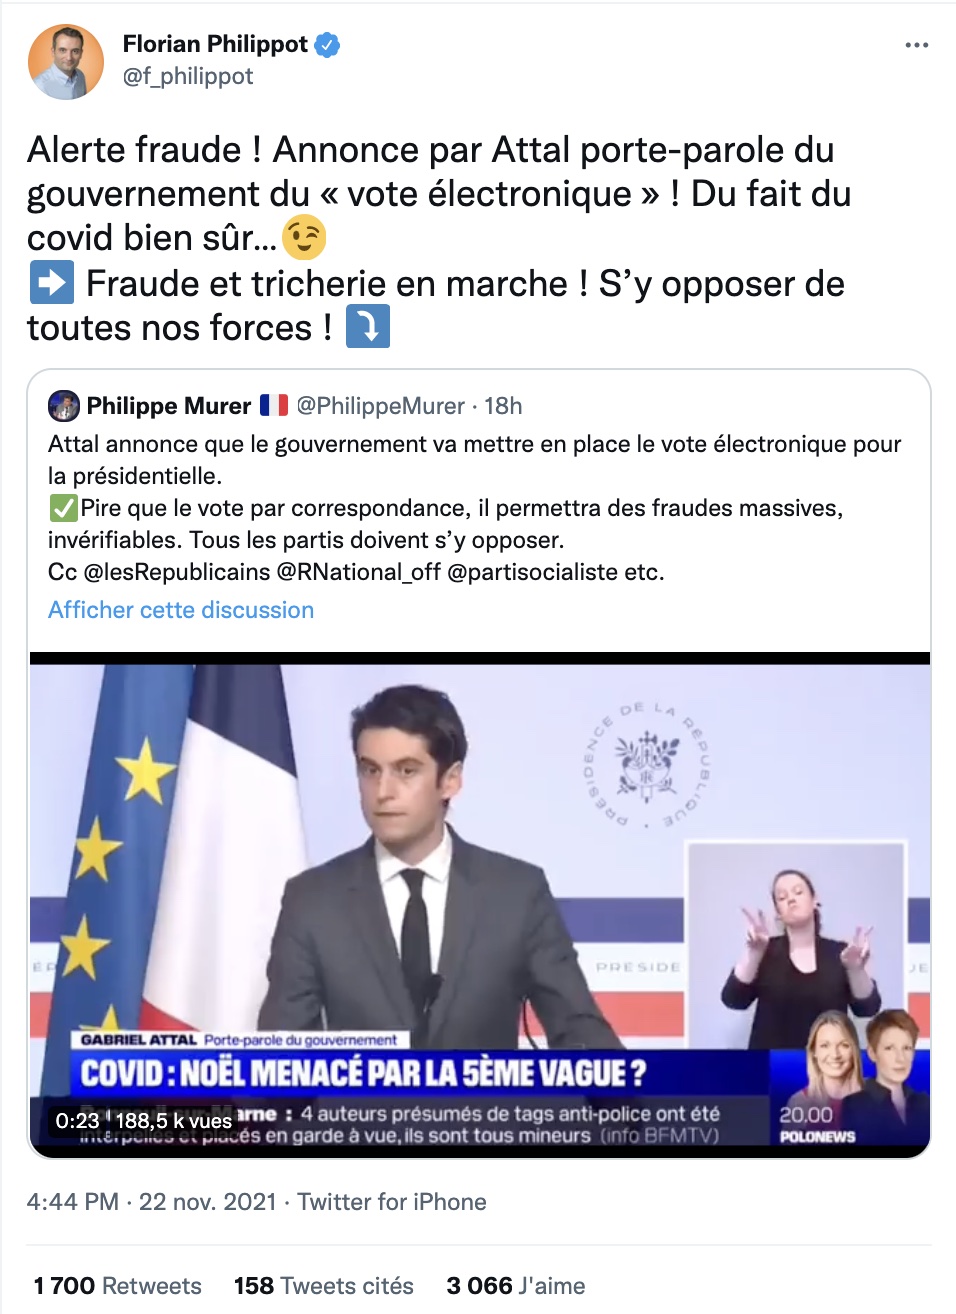Click the French flag emoji
The height and width of the screenshot is (1314, 956).
[274, 405]
